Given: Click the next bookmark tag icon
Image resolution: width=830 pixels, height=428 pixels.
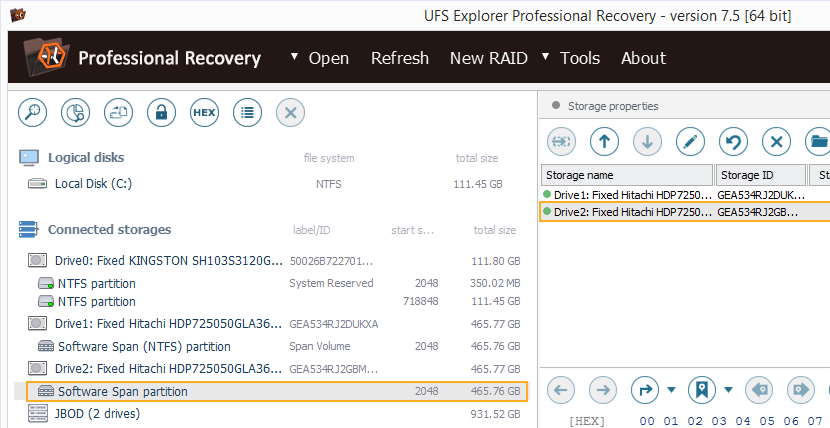Looking at the screenshot, I should tap(801, 390).
